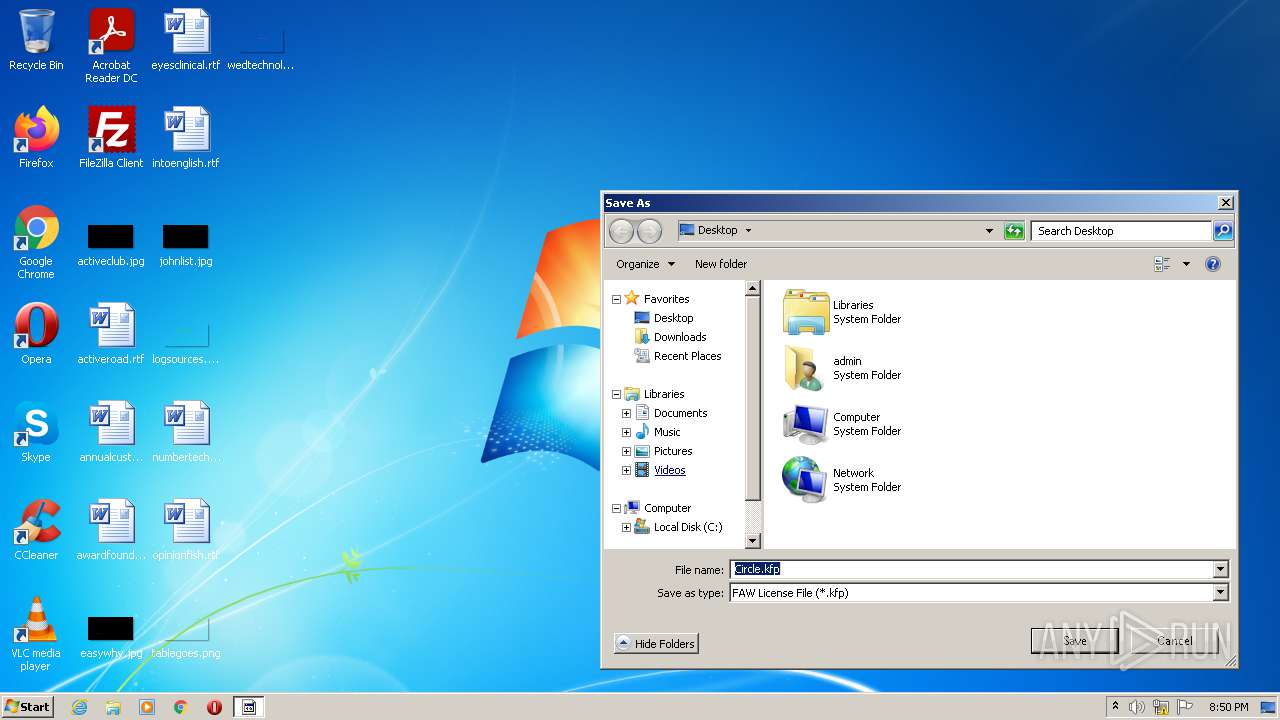Open the Help question mark icon

[x=1213, y=264]
